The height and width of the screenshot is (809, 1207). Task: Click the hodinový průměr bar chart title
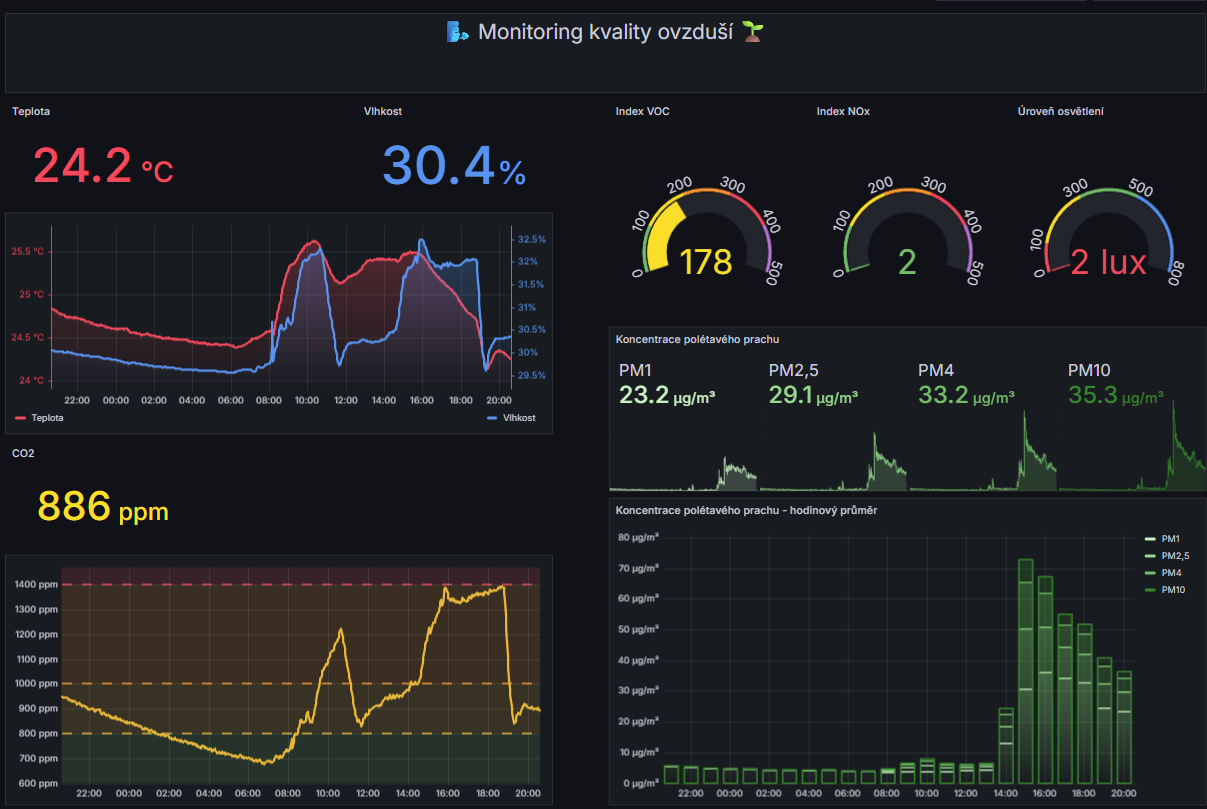tap(747, 510)
